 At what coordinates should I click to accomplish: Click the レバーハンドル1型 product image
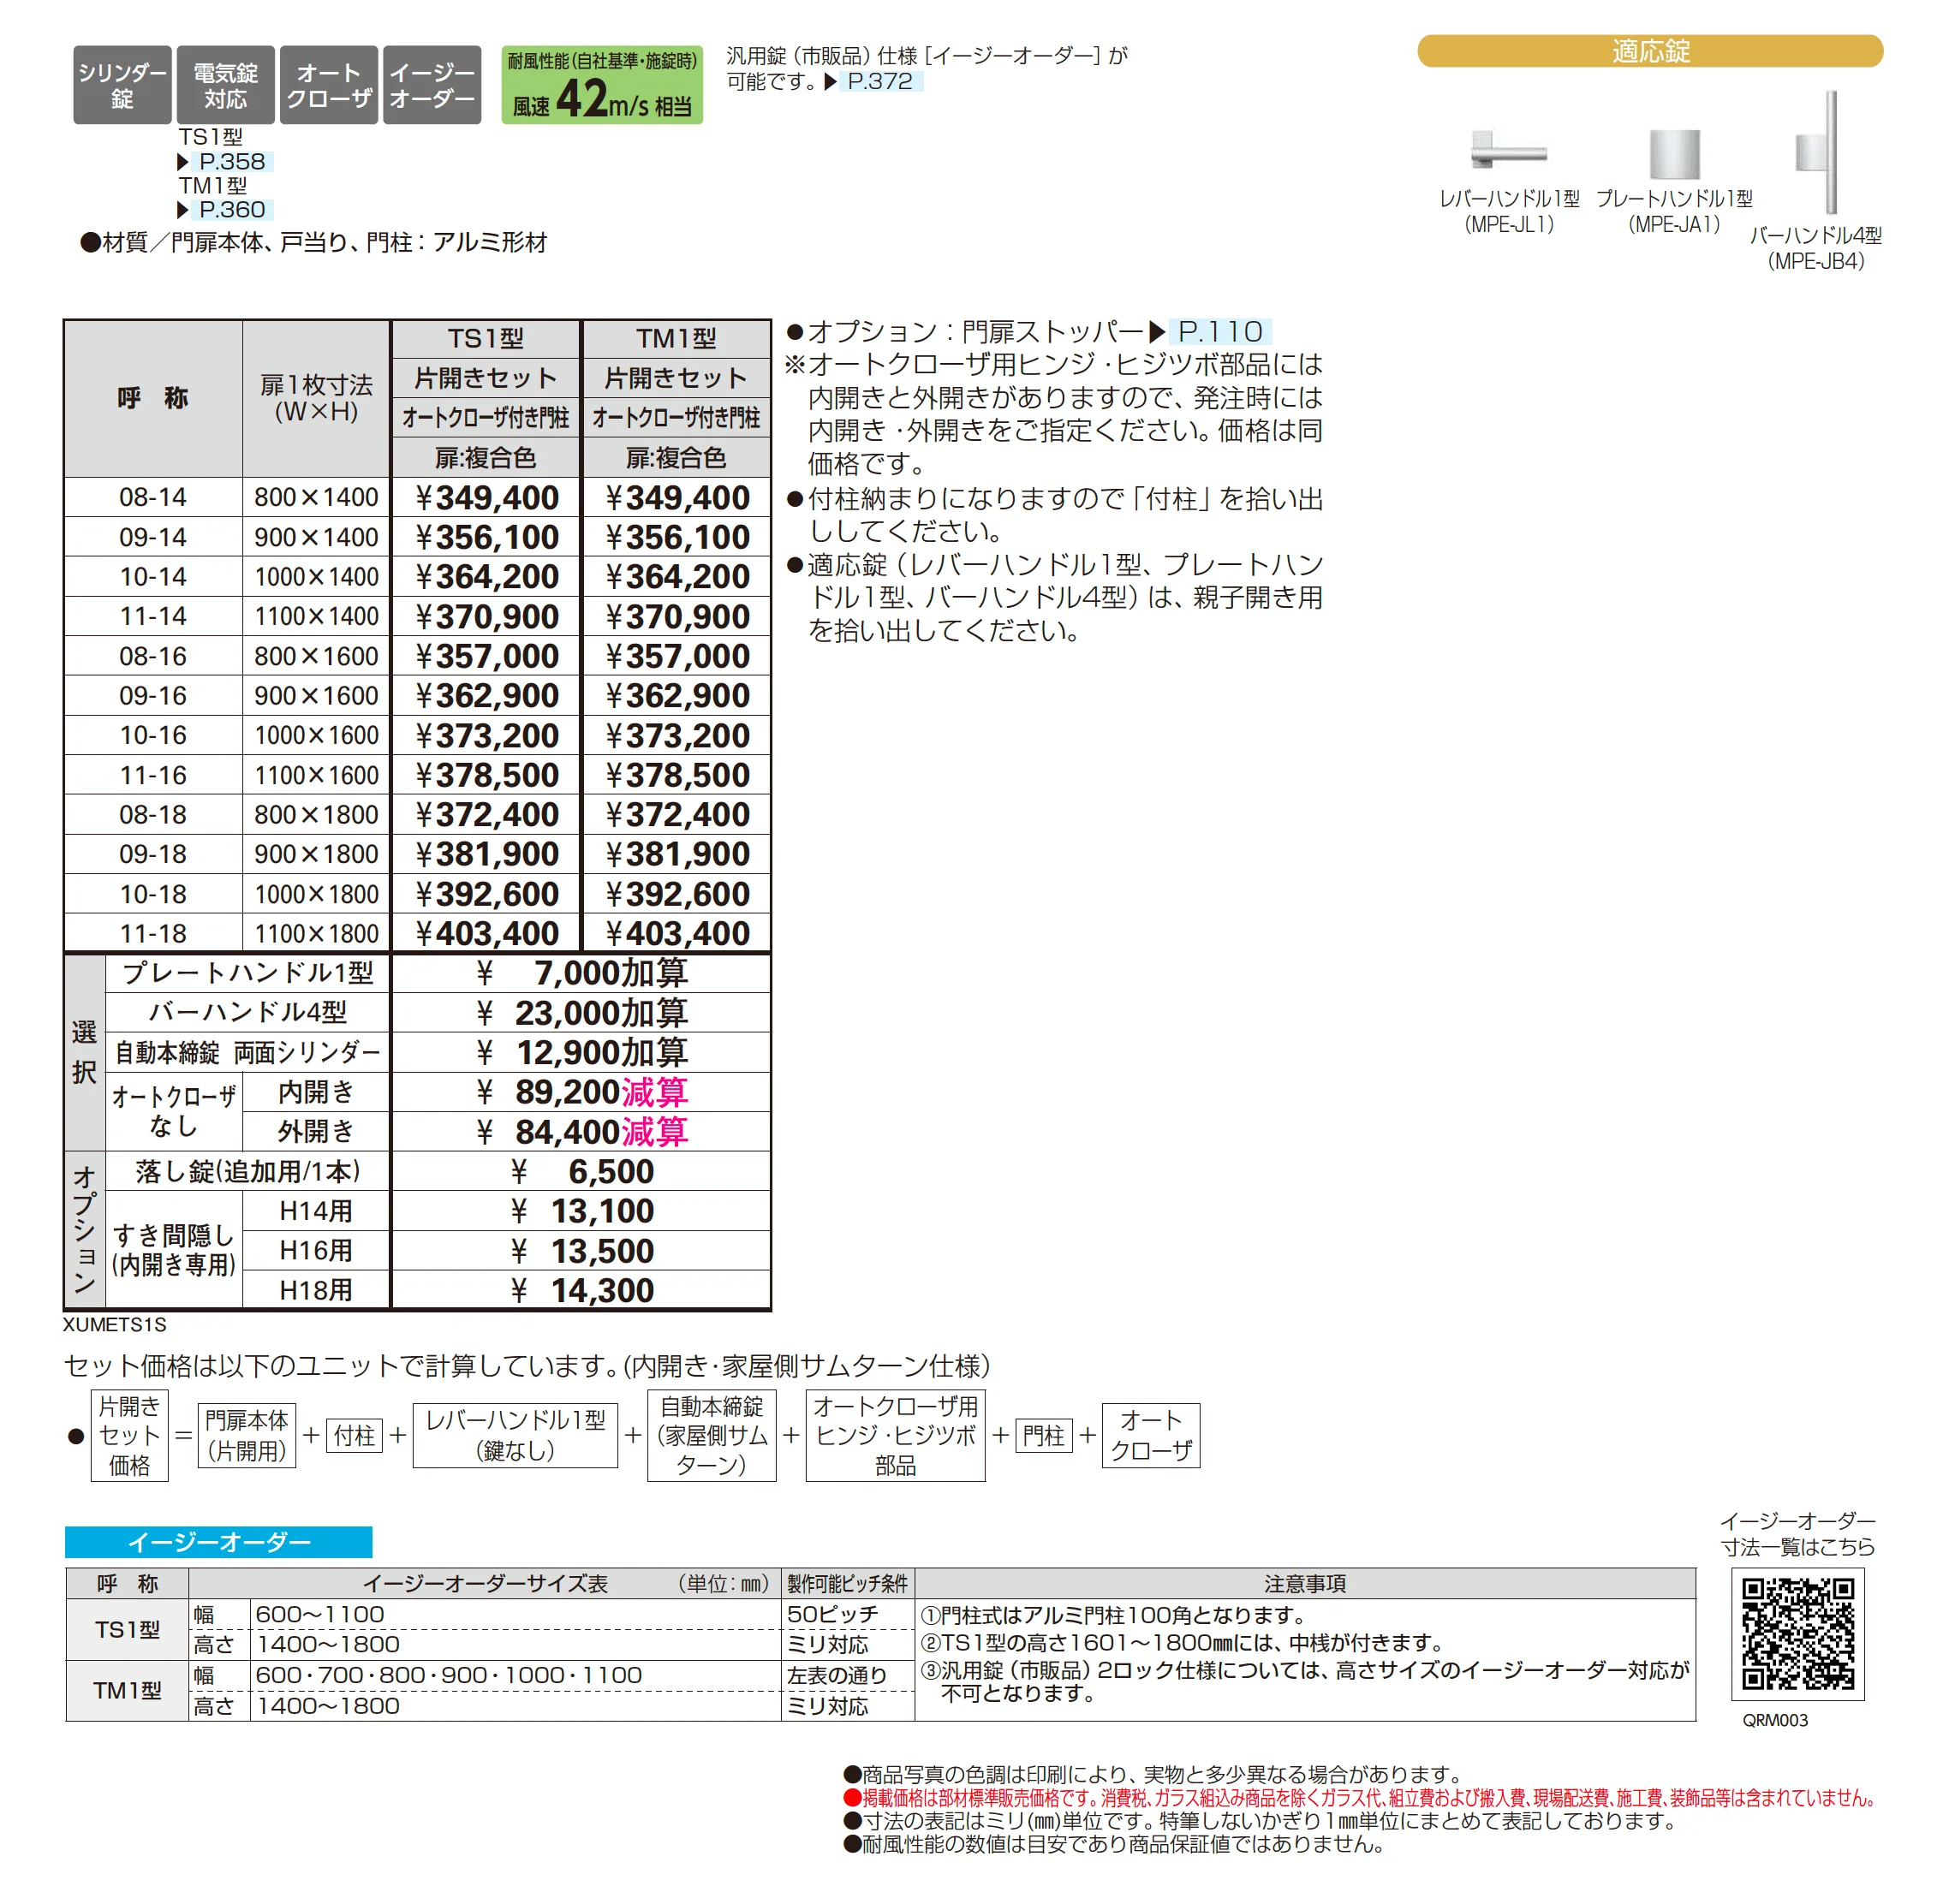pos(1509,150)
